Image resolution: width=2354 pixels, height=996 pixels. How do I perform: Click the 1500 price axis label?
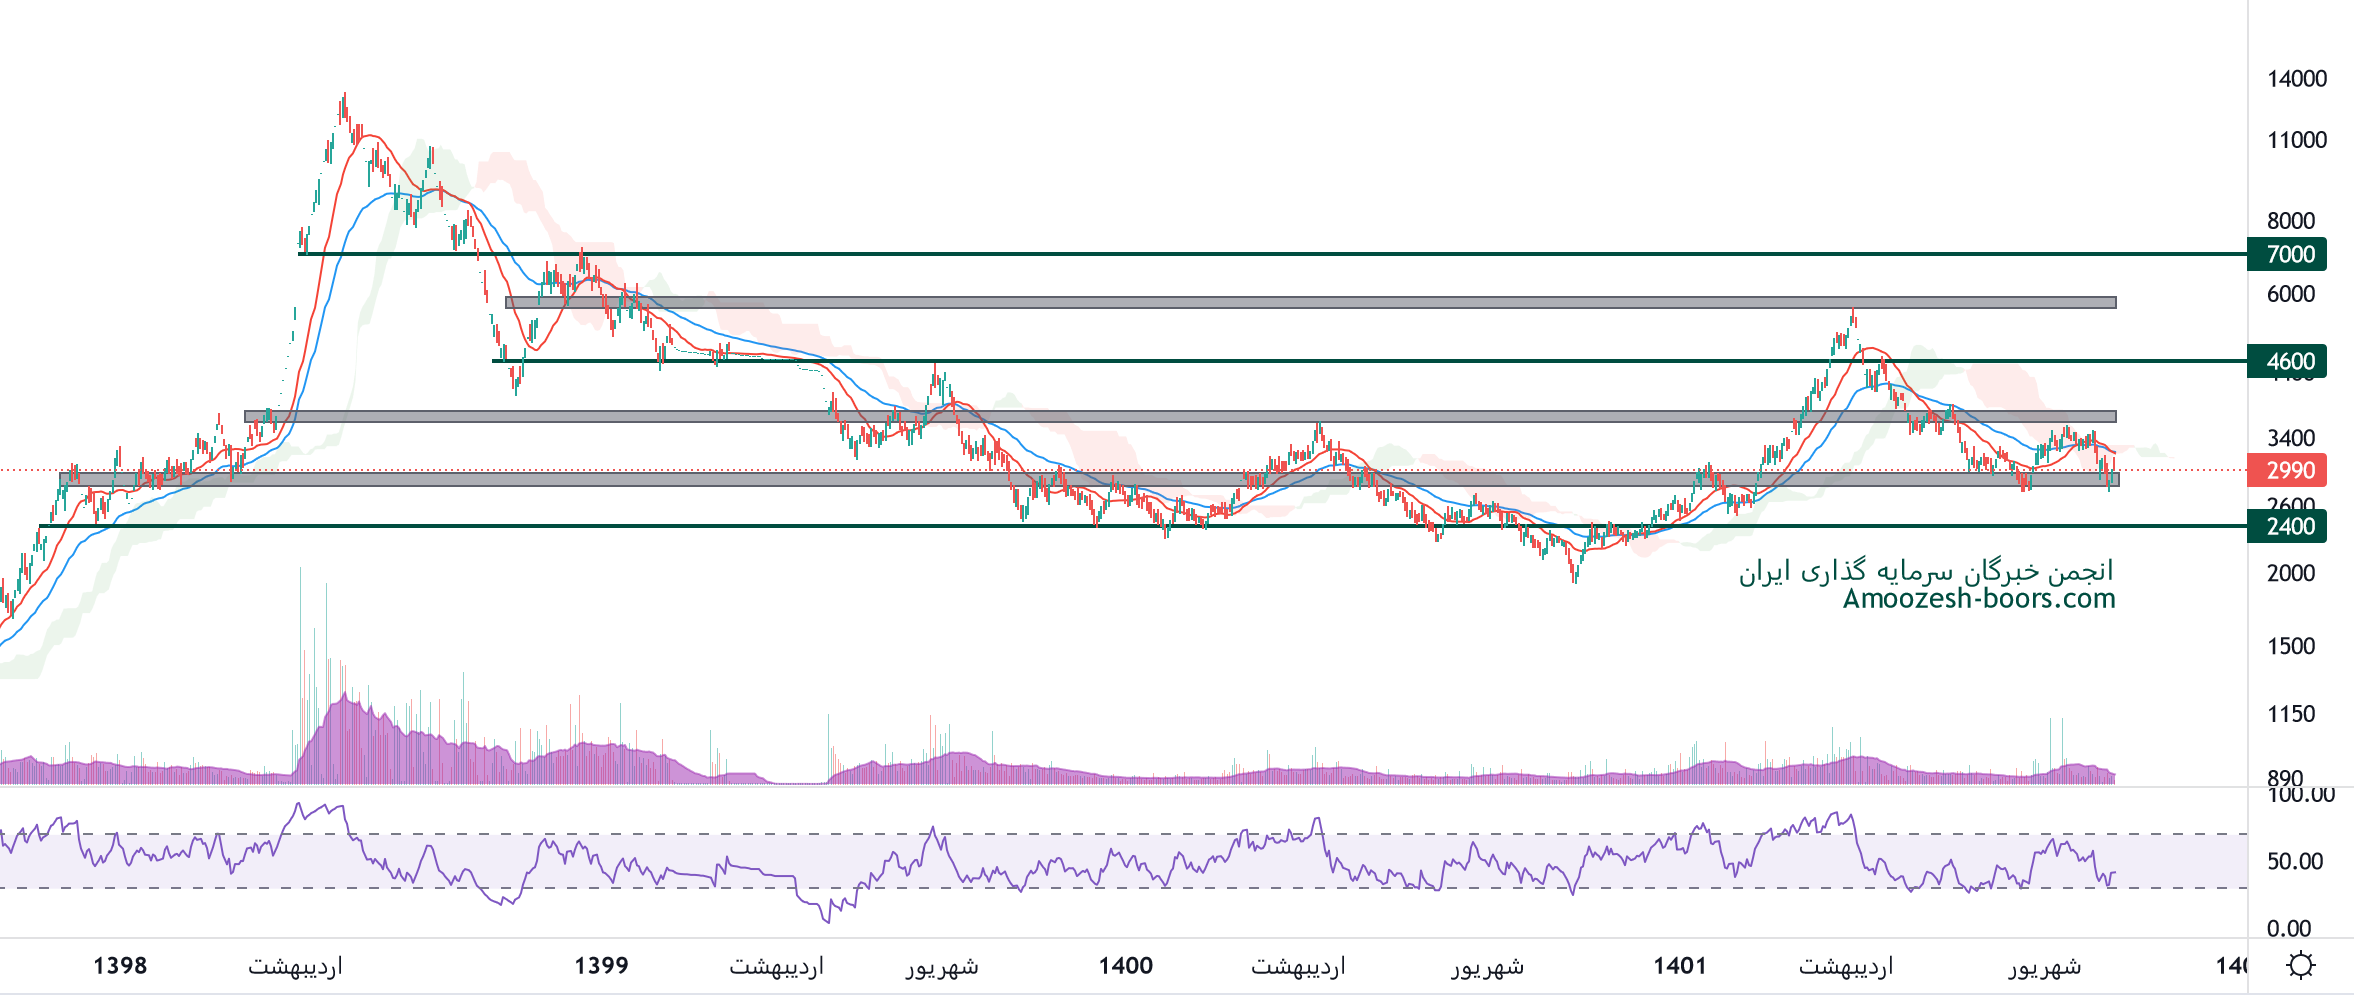pyautogui.click(x=2290, y=646)
